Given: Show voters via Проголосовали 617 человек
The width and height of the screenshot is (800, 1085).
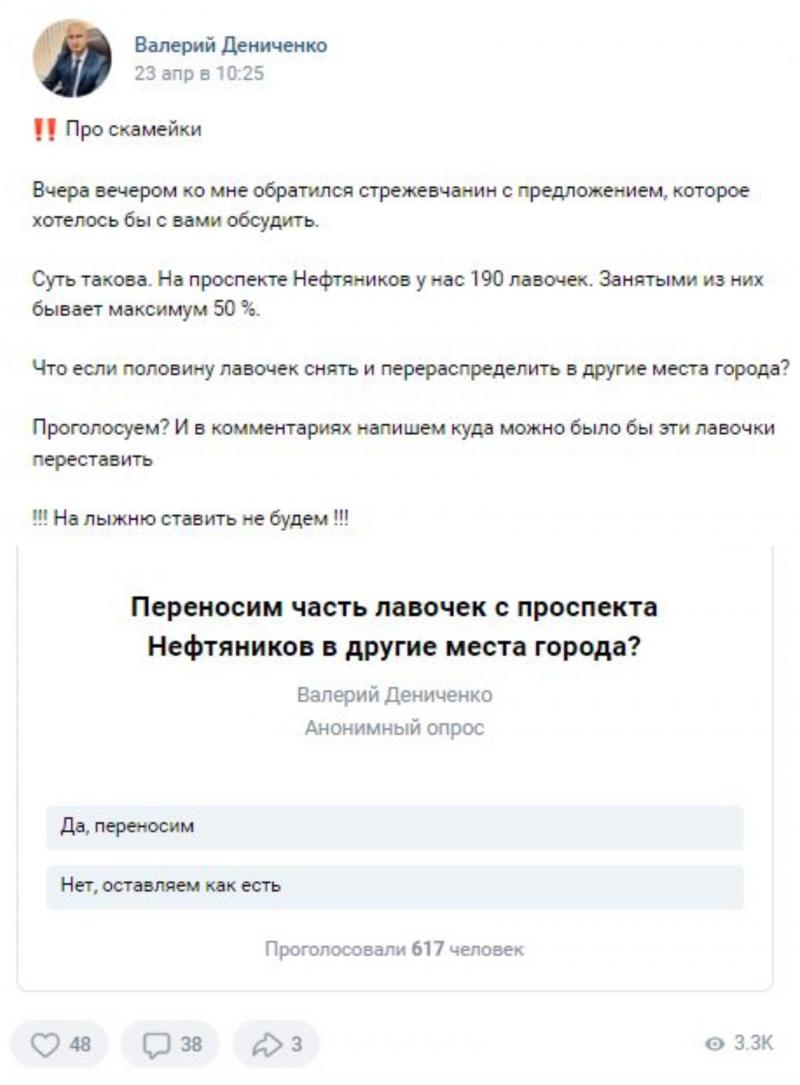Looking at the screenshot, I should 394,949.
